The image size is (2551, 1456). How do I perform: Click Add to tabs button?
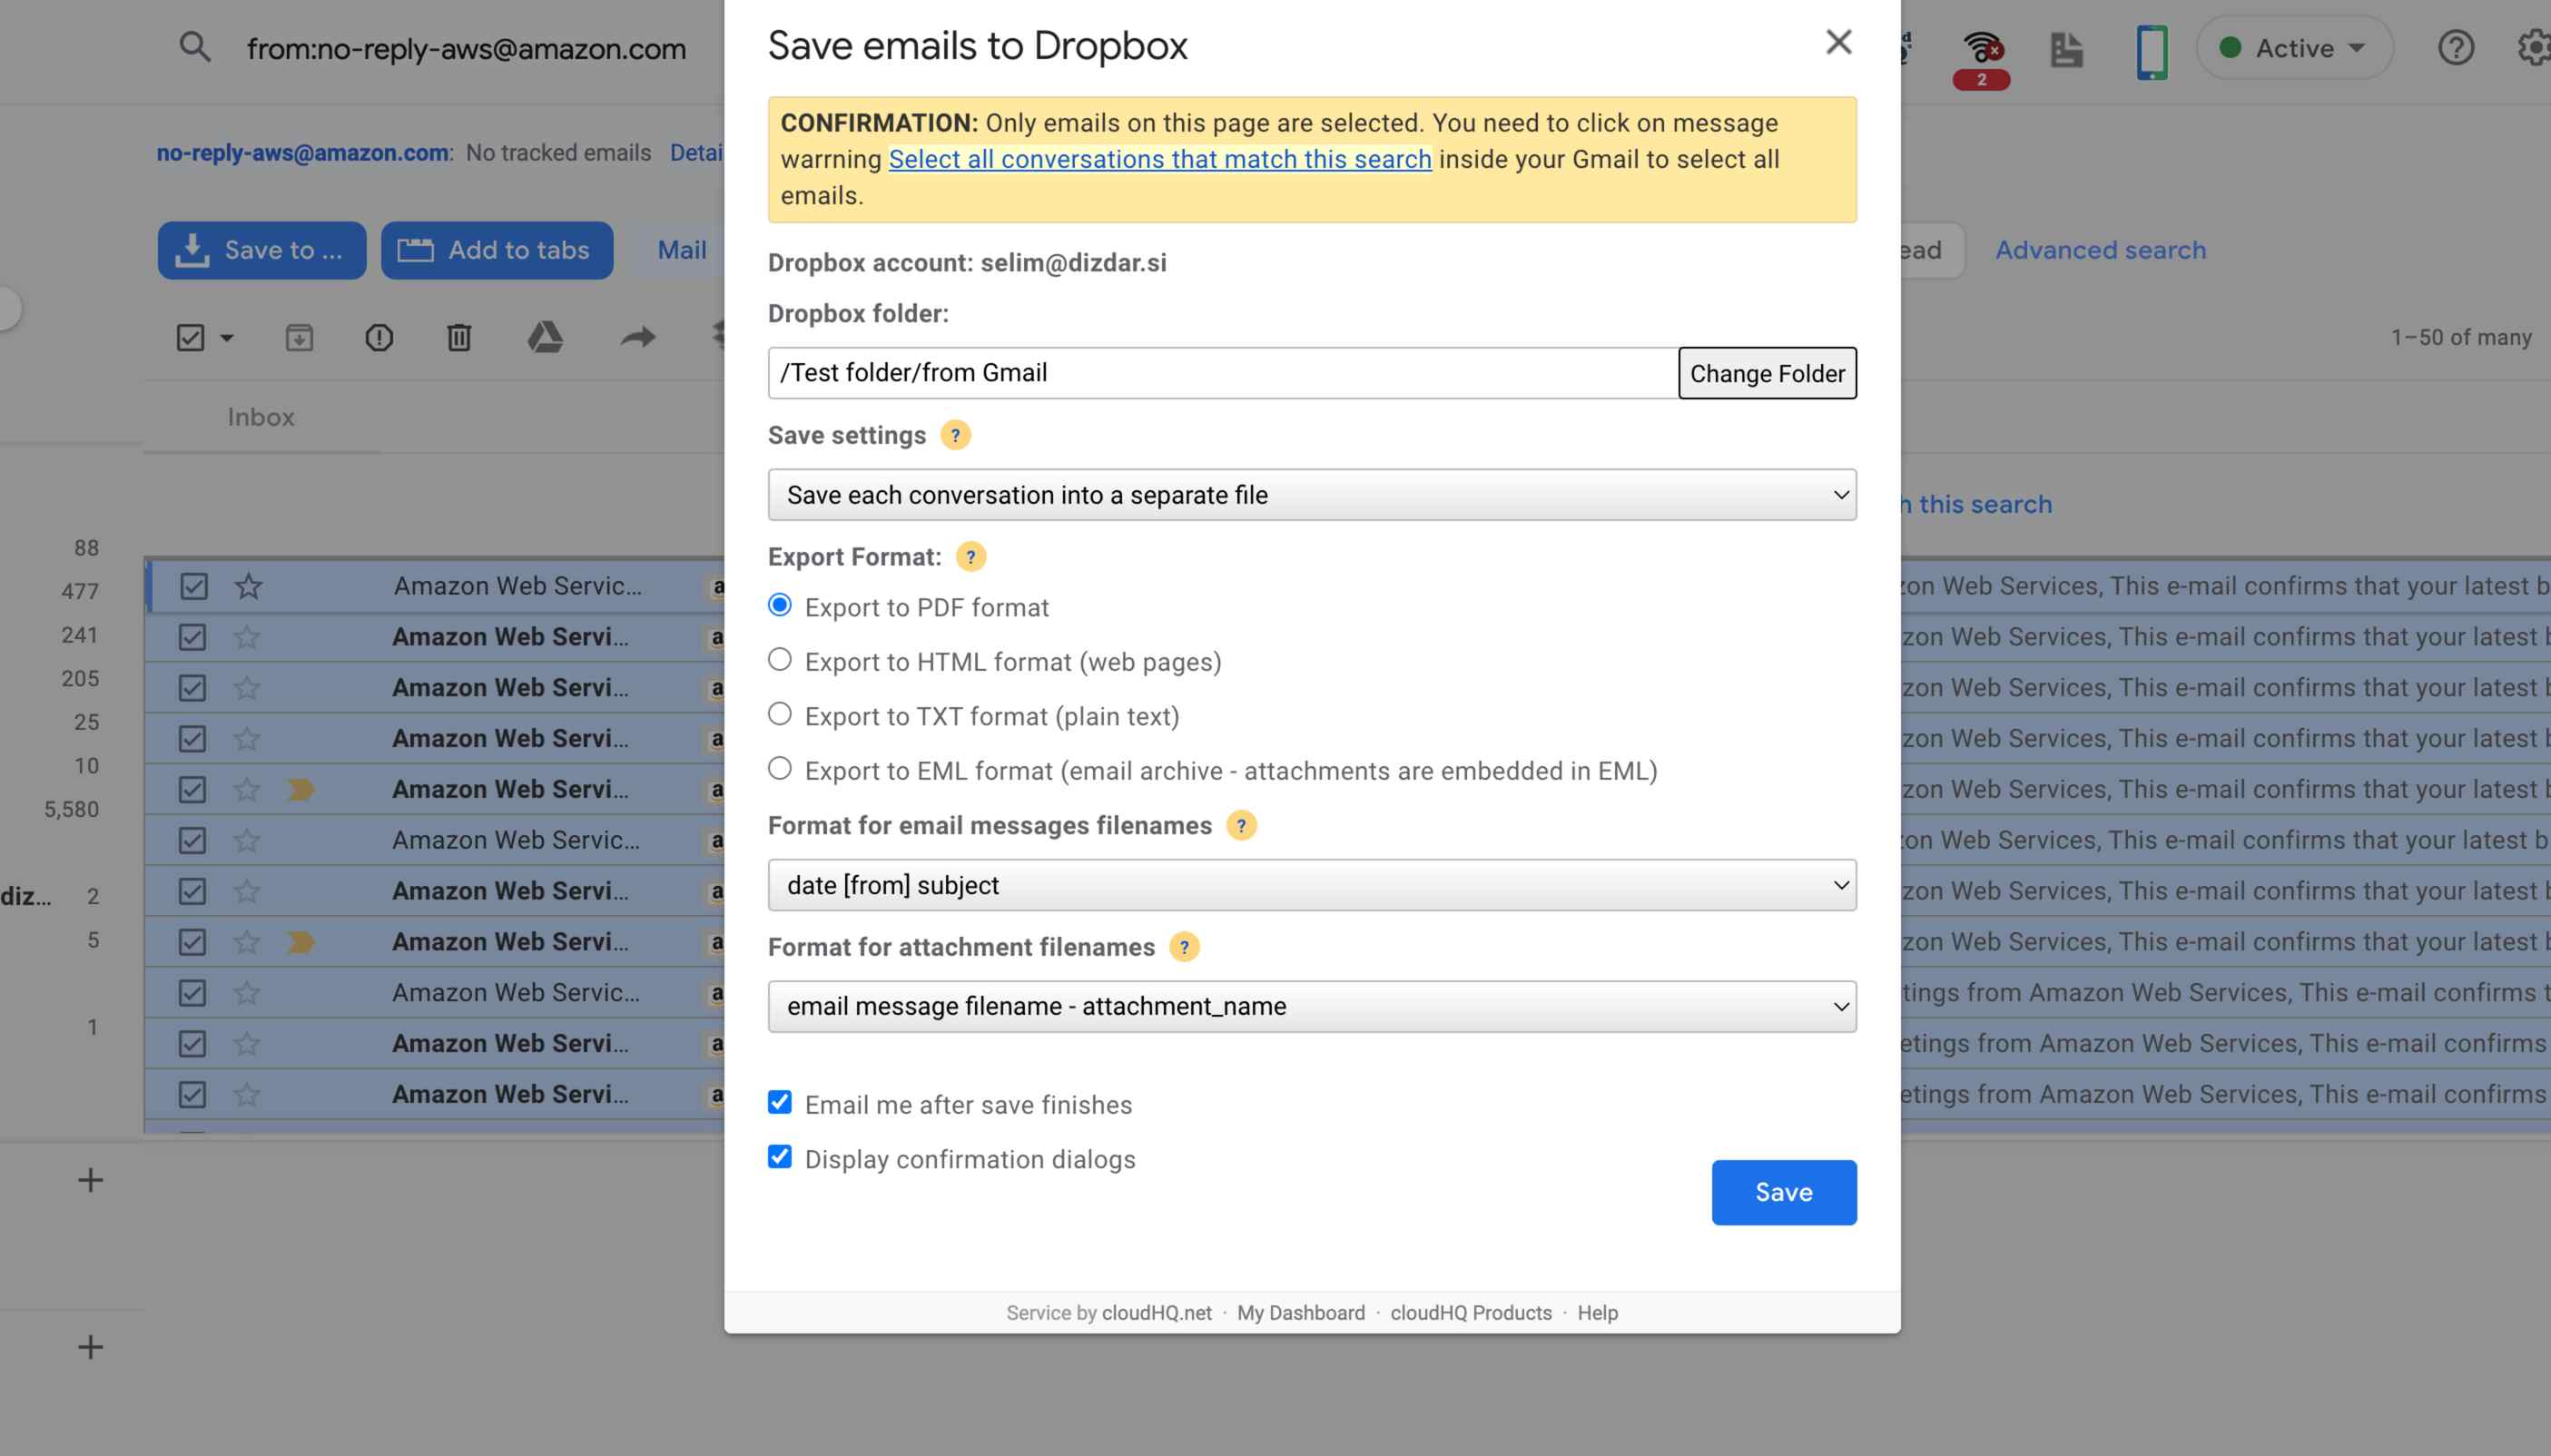497,250
